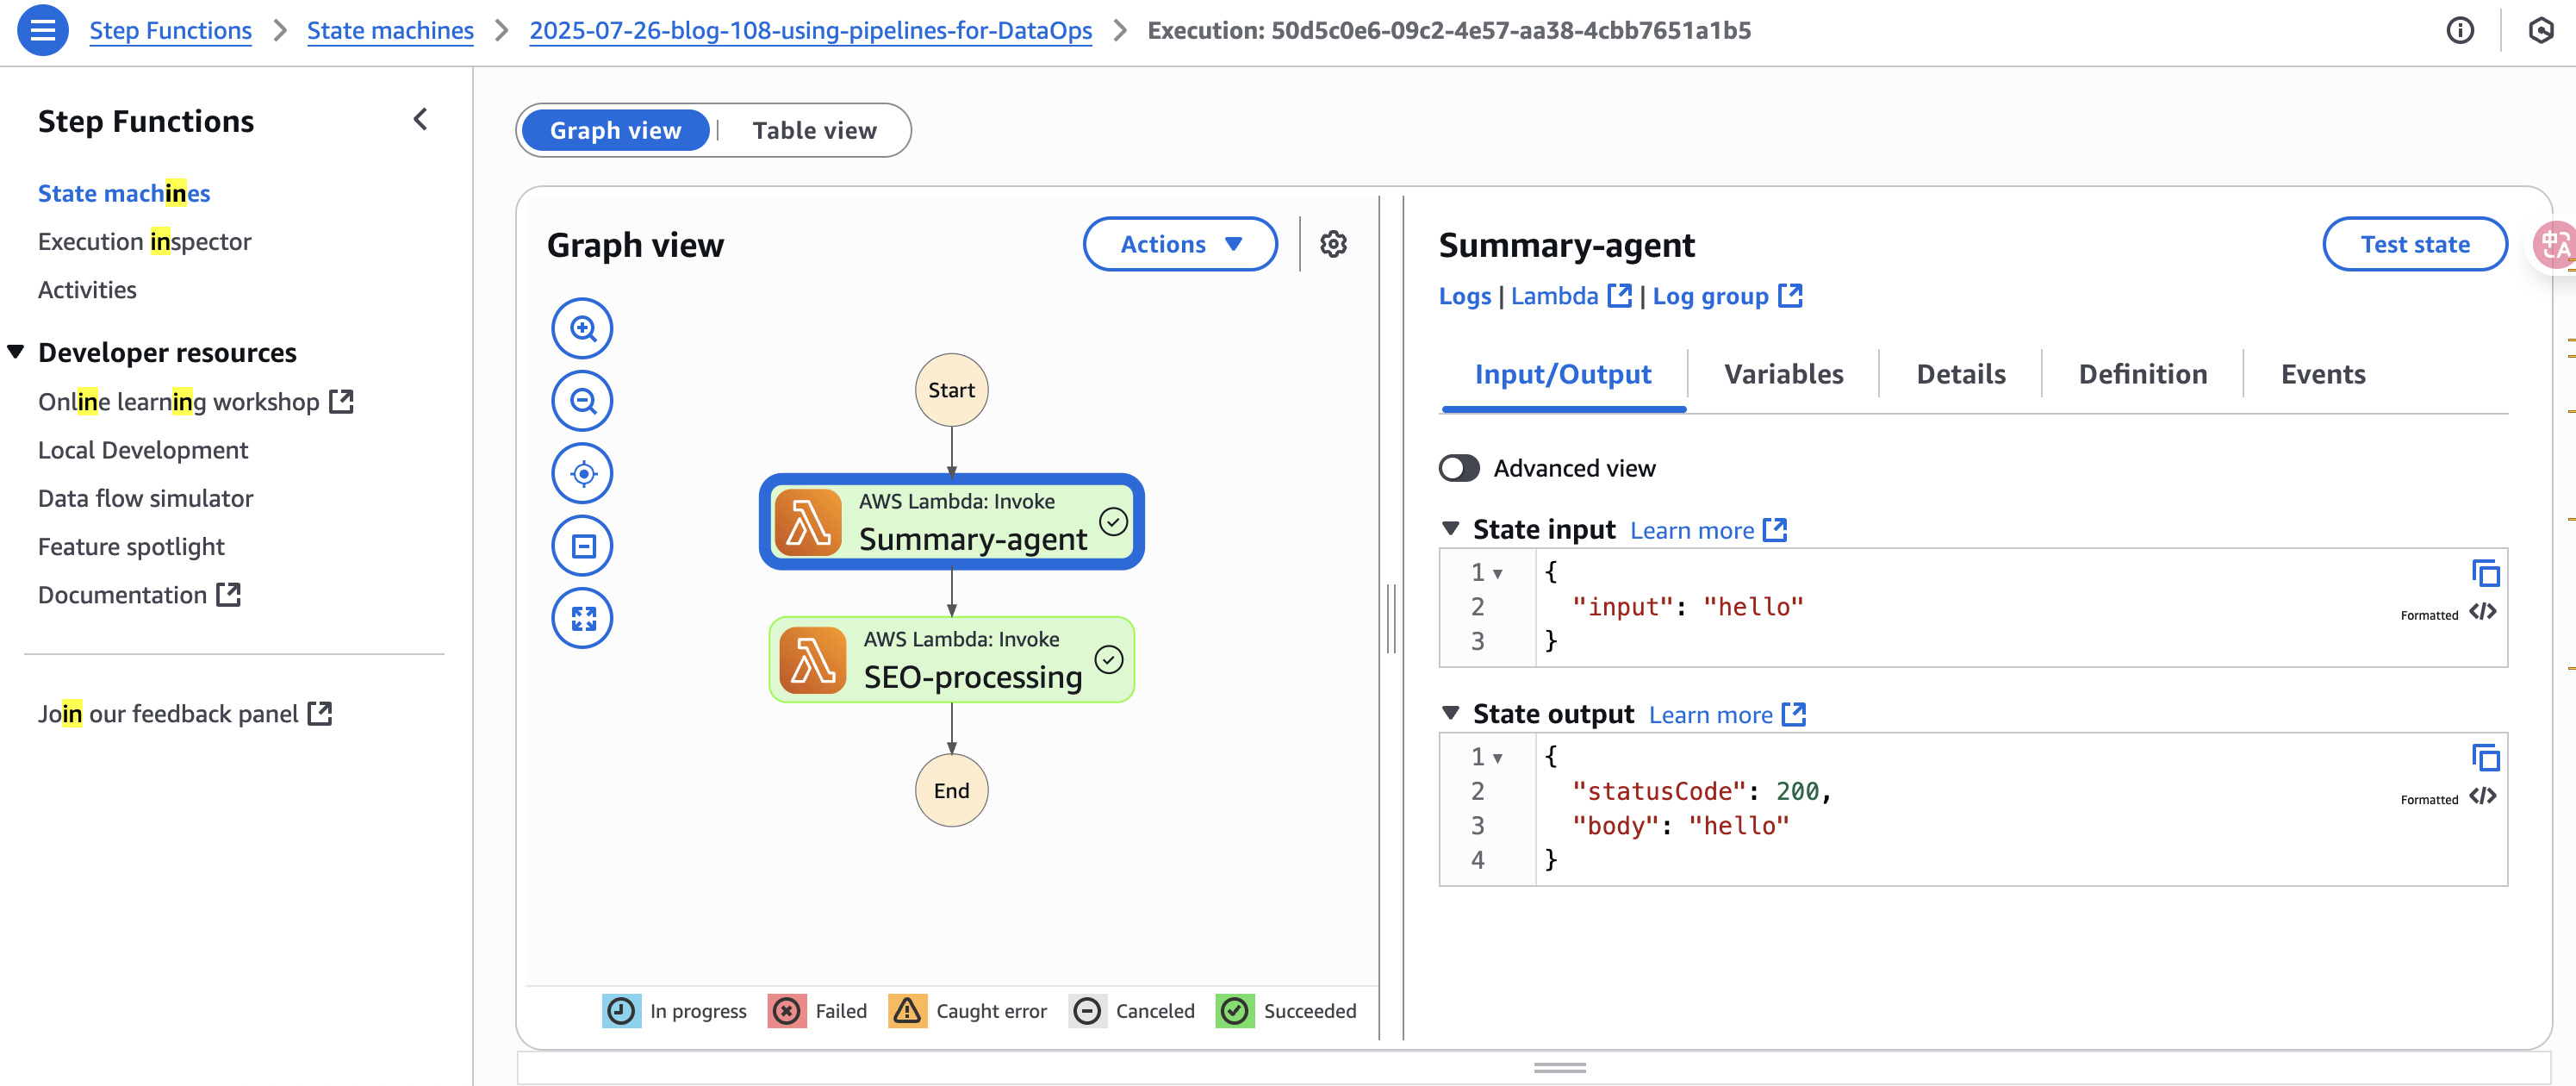
Task: Open Local Development in sidebar
Action: 143,450
